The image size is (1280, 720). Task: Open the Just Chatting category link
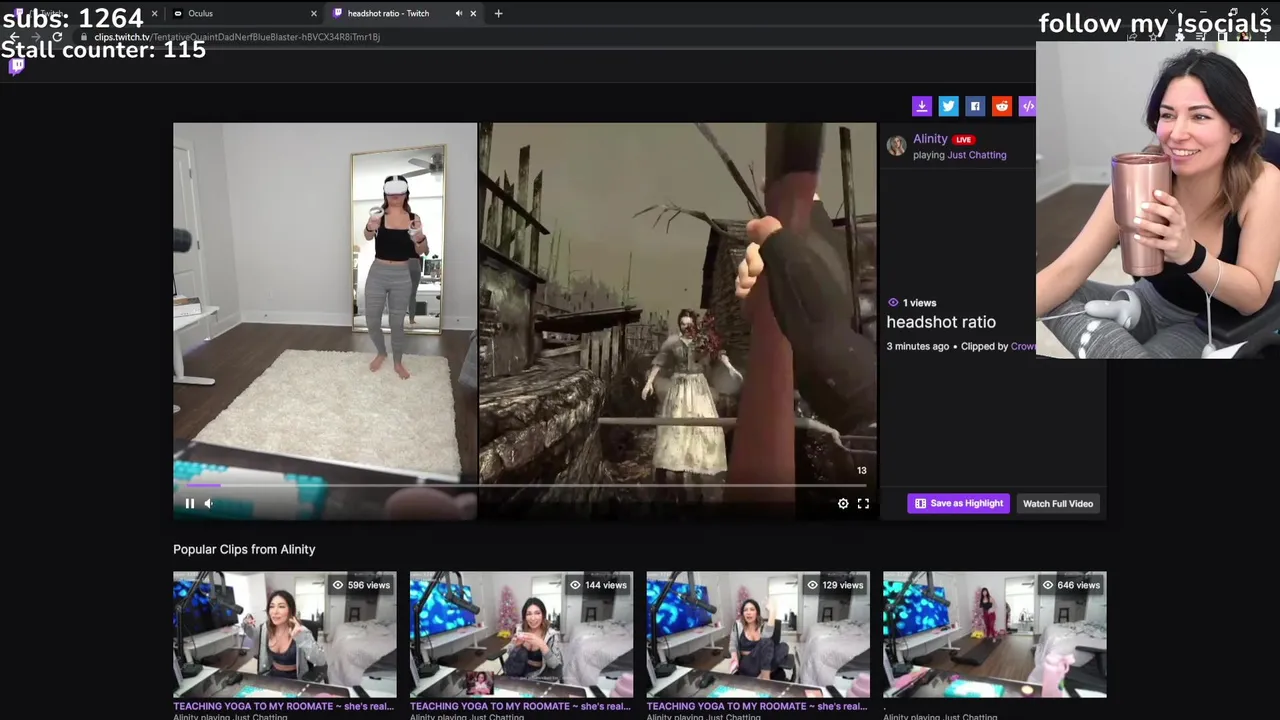click(x=977, y=155)
